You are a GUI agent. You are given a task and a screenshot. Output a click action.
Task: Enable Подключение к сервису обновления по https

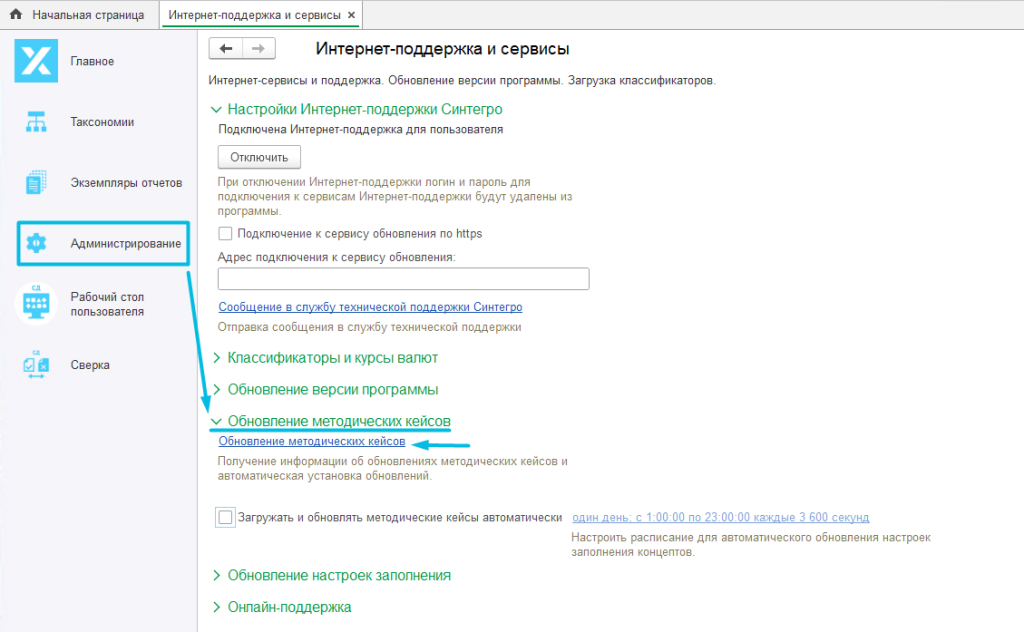(224, 232)
